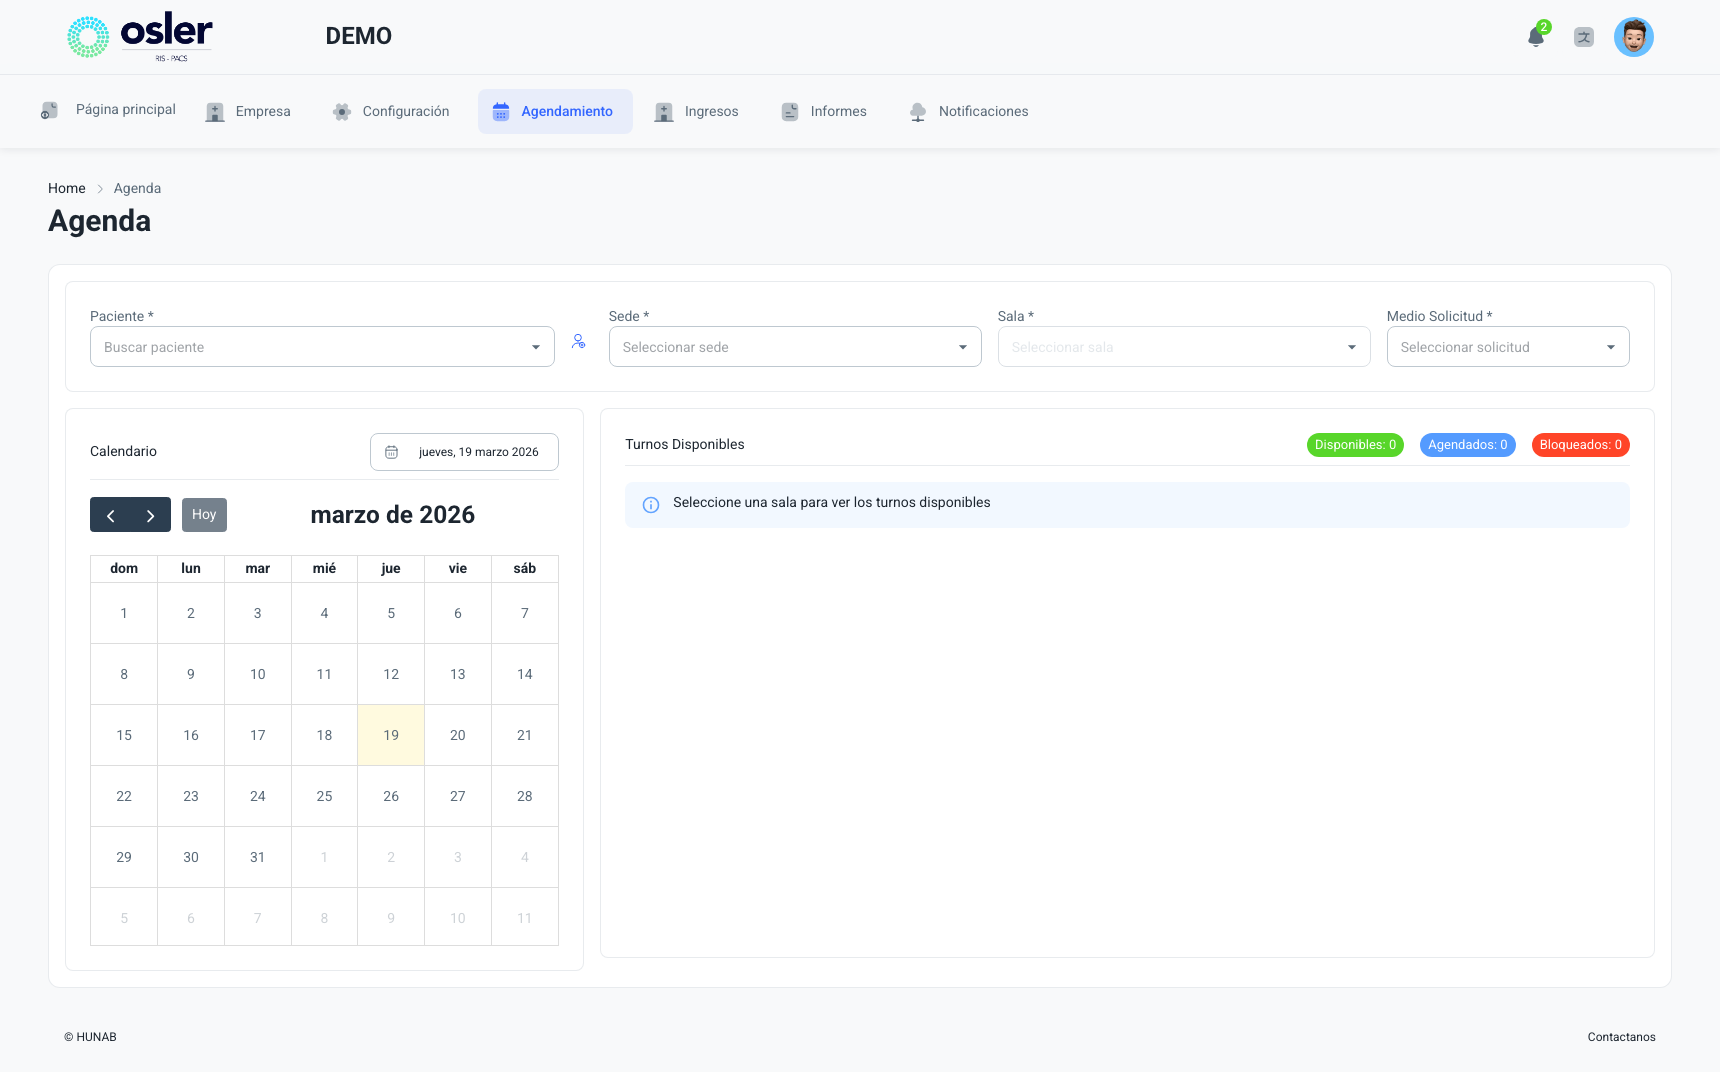Select the Agendamiento menu label
1720x1072 pixels.
[567, 111]
